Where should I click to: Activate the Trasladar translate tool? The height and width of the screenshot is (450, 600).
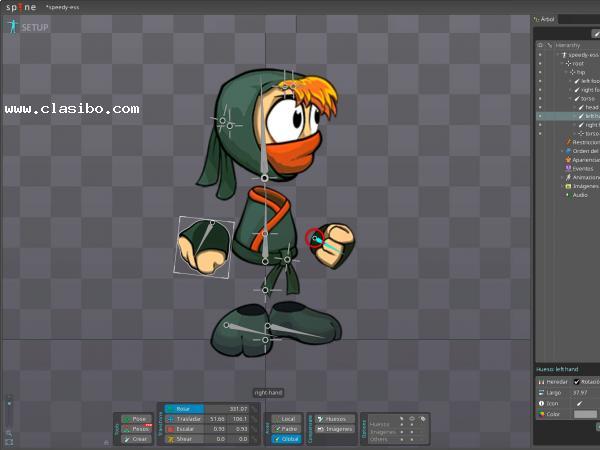(x=184, y=419)
